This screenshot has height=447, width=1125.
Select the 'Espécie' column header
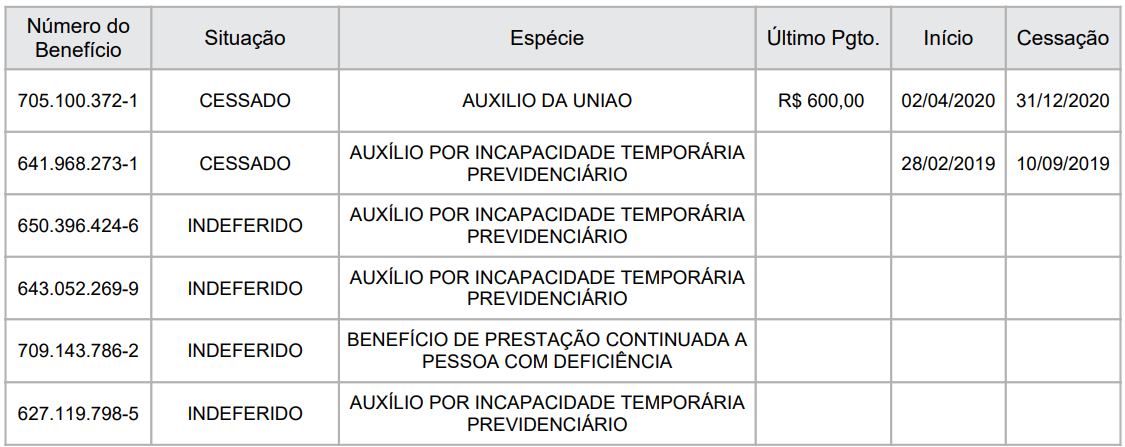click(x=547, y=38)
